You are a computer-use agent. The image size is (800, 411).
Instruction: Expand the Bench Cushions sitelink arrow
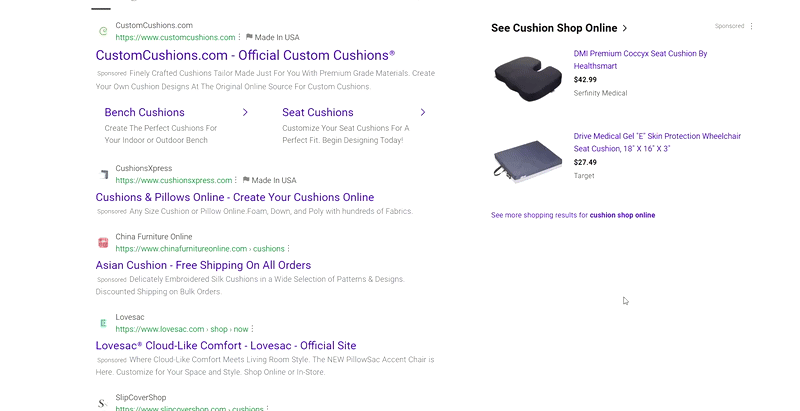tap(245, 113)
